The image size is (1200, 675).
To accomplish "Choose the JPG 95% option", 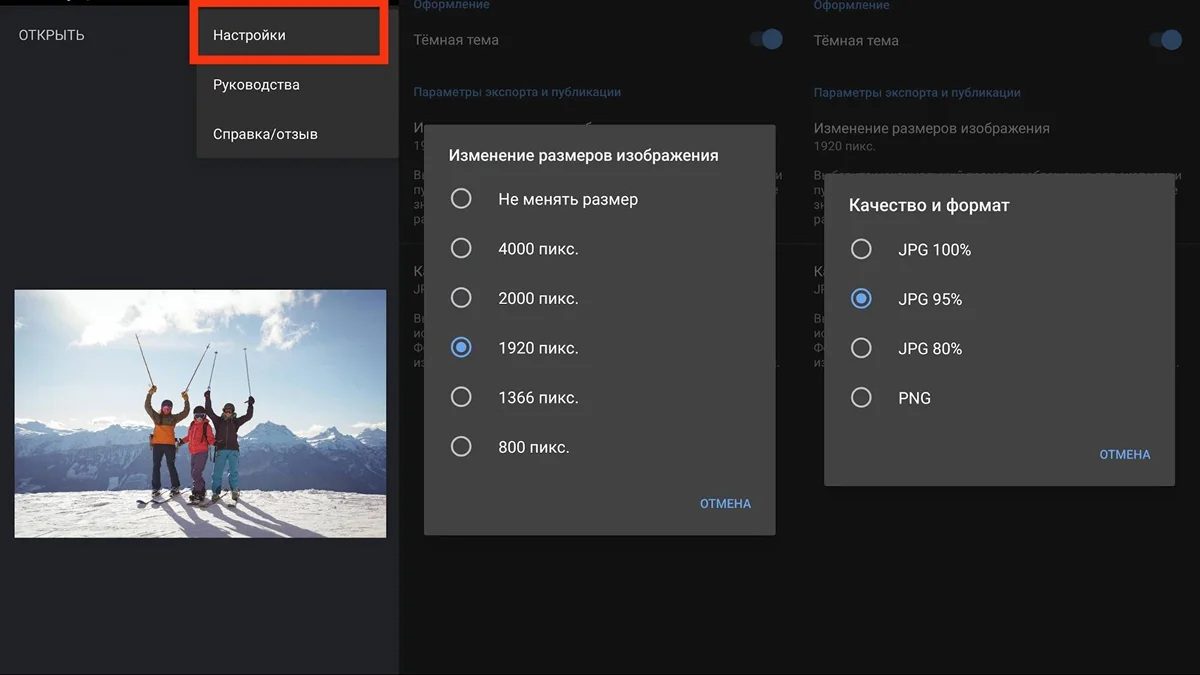I will pyautogui.click(x=861, y=299).
